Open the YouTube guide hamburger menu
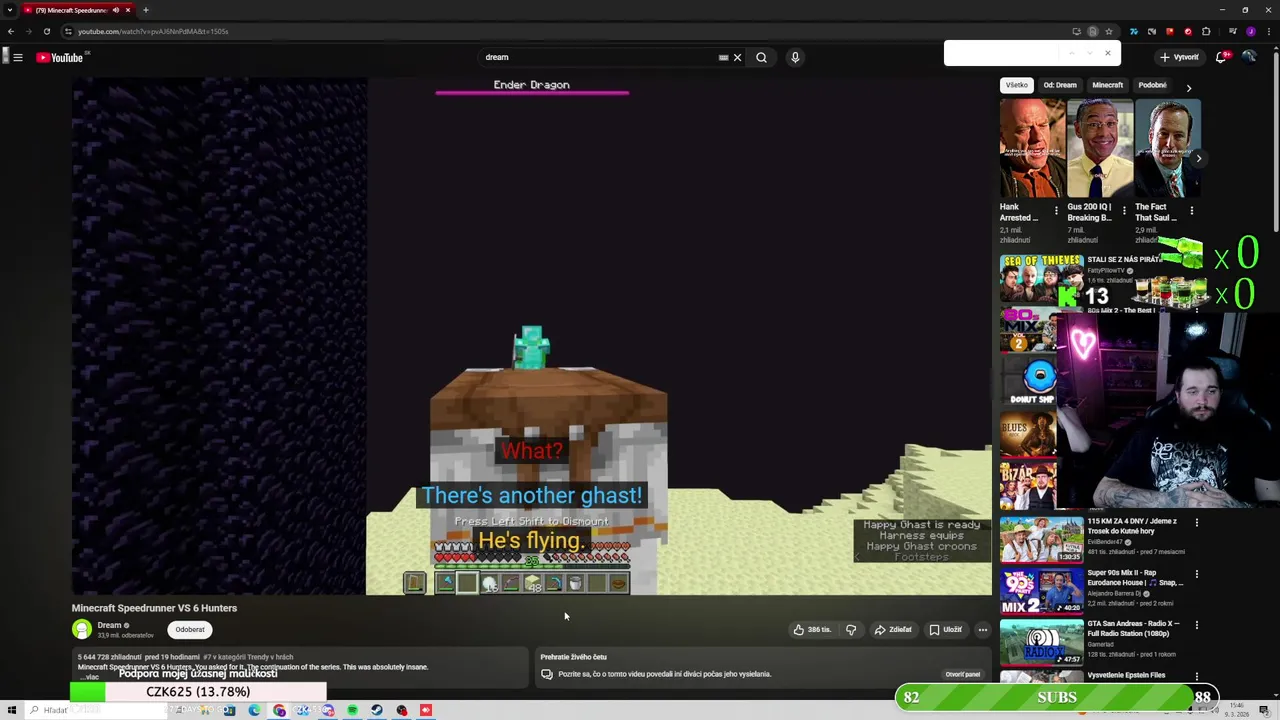The height and width of the screenshot is (720, 1280). pos(18,57)
